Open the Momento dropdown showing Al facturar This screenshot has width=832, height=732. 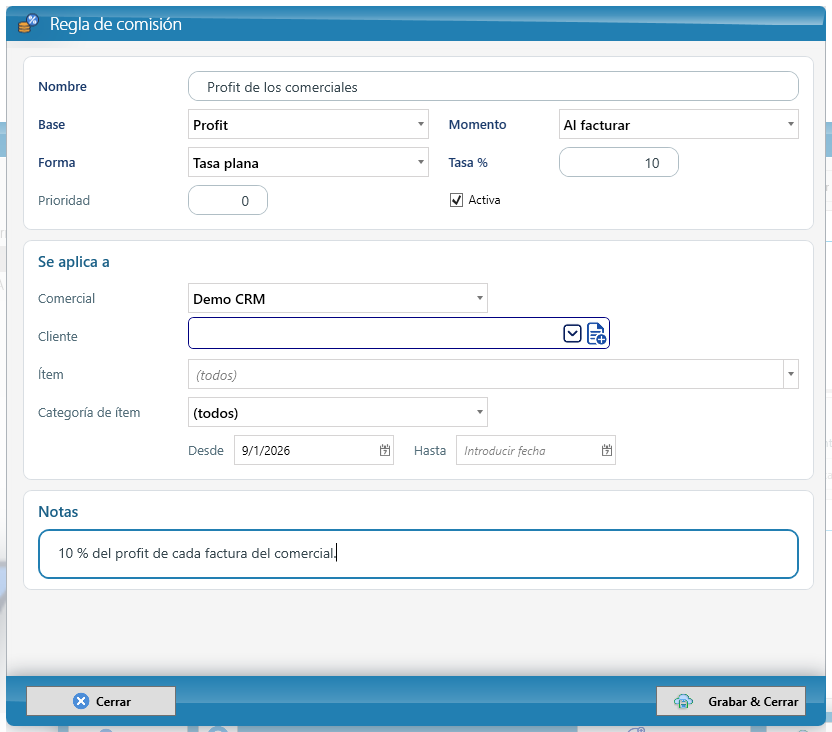click(x=679, y=125)
